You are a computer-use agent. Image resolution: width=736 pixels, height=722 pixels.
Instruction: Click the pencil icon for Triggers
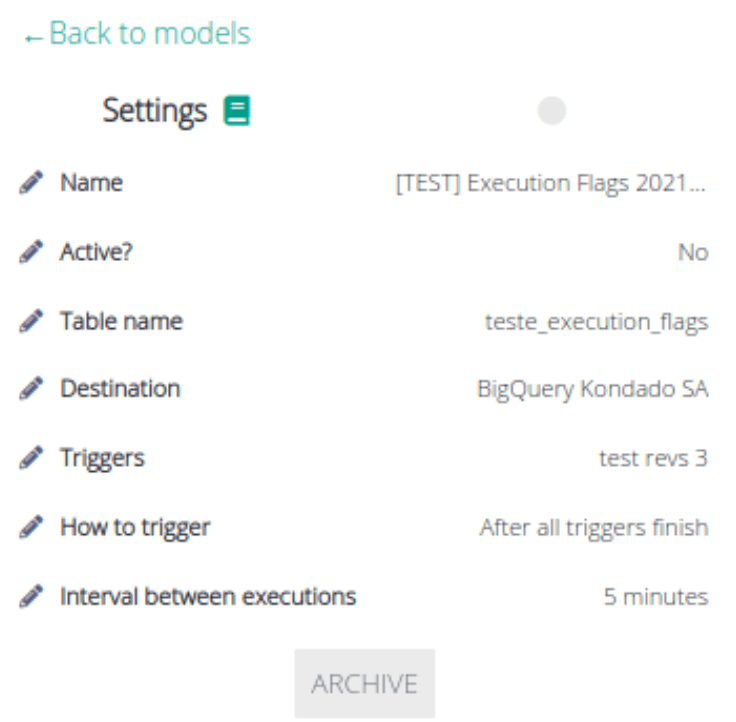(31, 459)
